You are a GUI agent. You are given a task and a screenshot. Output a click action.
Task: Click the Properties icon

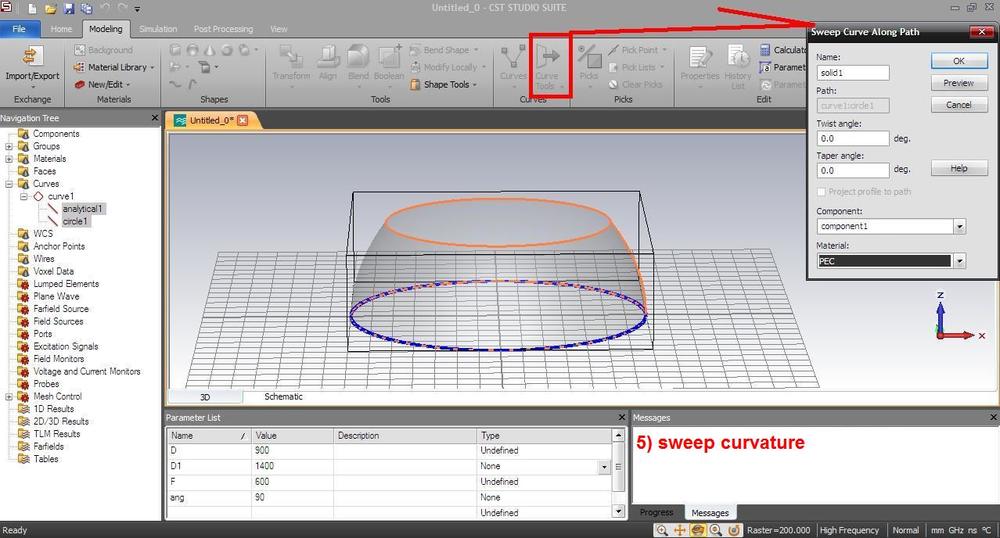tap(700, 57)
